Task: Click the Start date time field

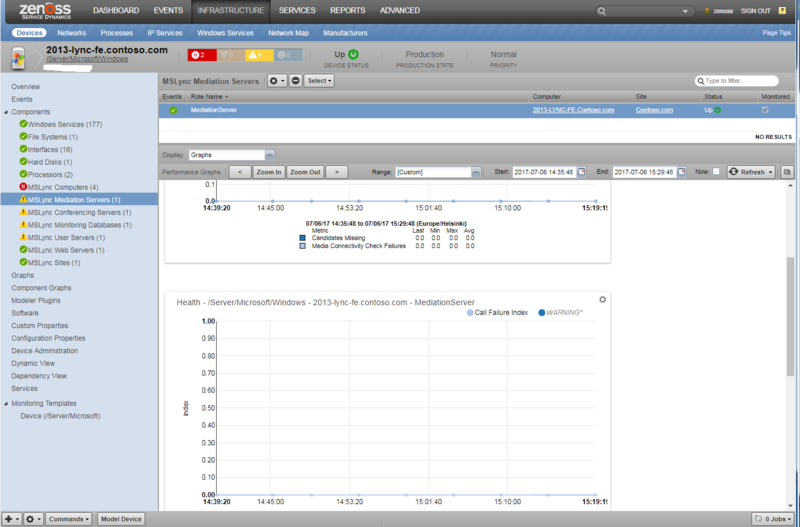Action: pyautogui.click(x=544, y=172)
